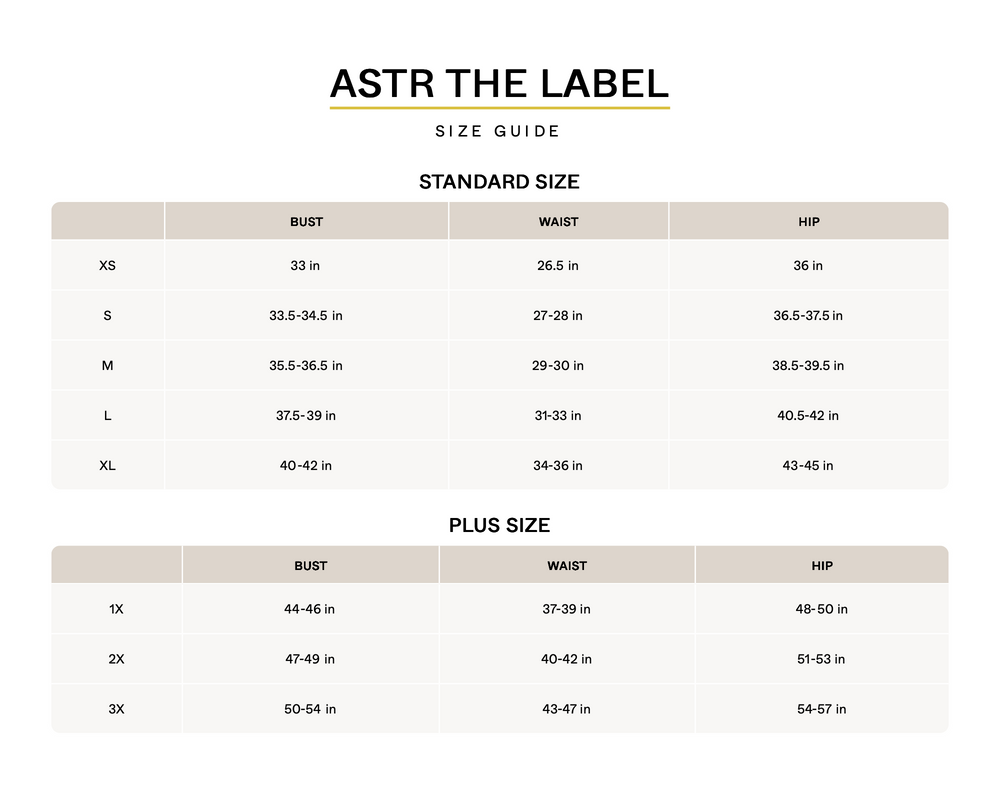
Task: Click the ASTR THE LABEL title
Action: click(x=499, y=83)
